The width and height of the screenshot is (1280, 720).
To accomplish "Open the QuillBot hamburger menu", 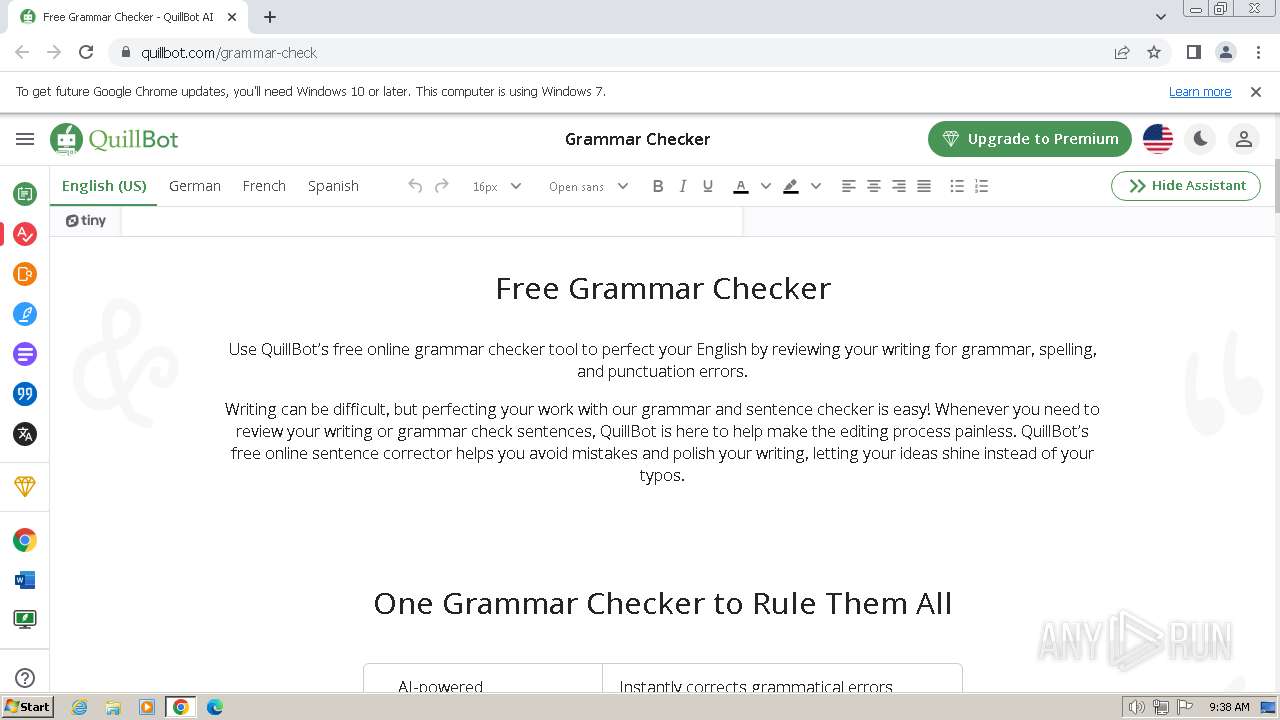I will coord(25,139).
